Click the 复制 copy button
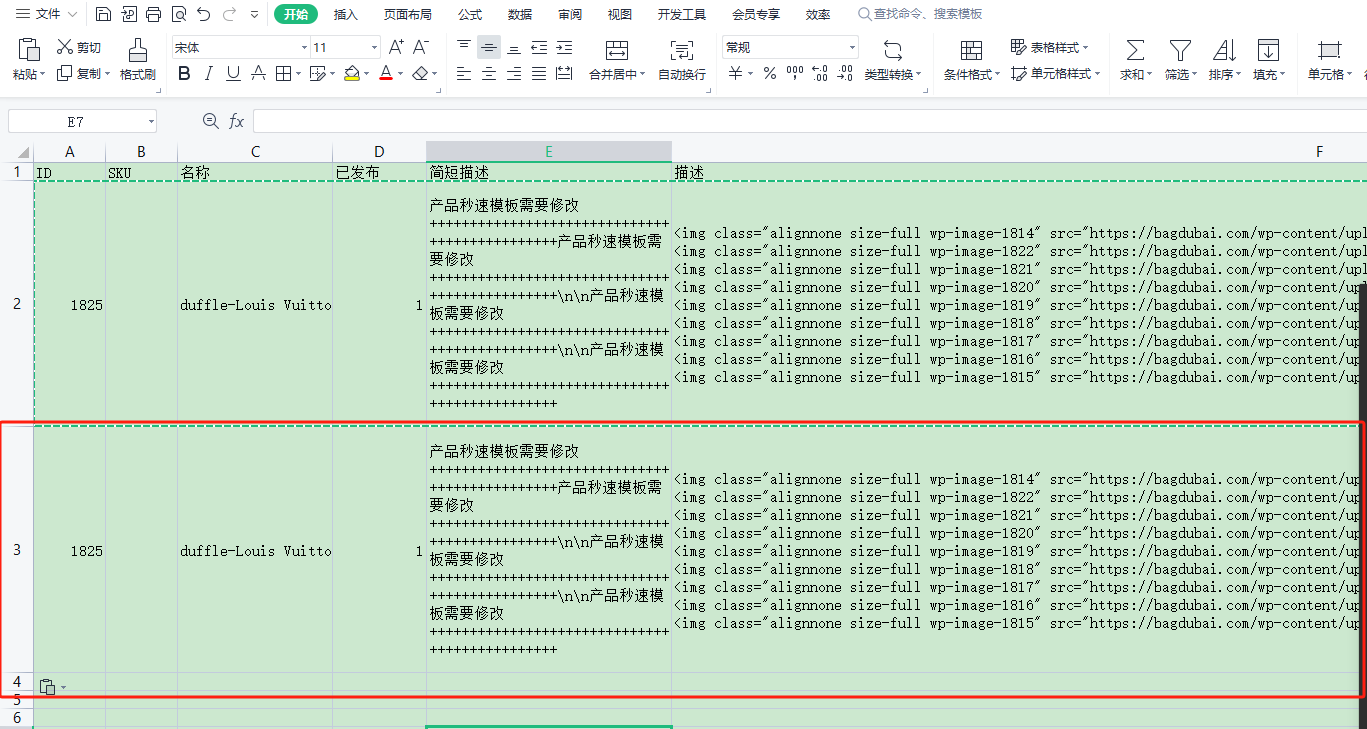Image resolution: width=1367 pixels, height=729 pixels. click(85, 73)
